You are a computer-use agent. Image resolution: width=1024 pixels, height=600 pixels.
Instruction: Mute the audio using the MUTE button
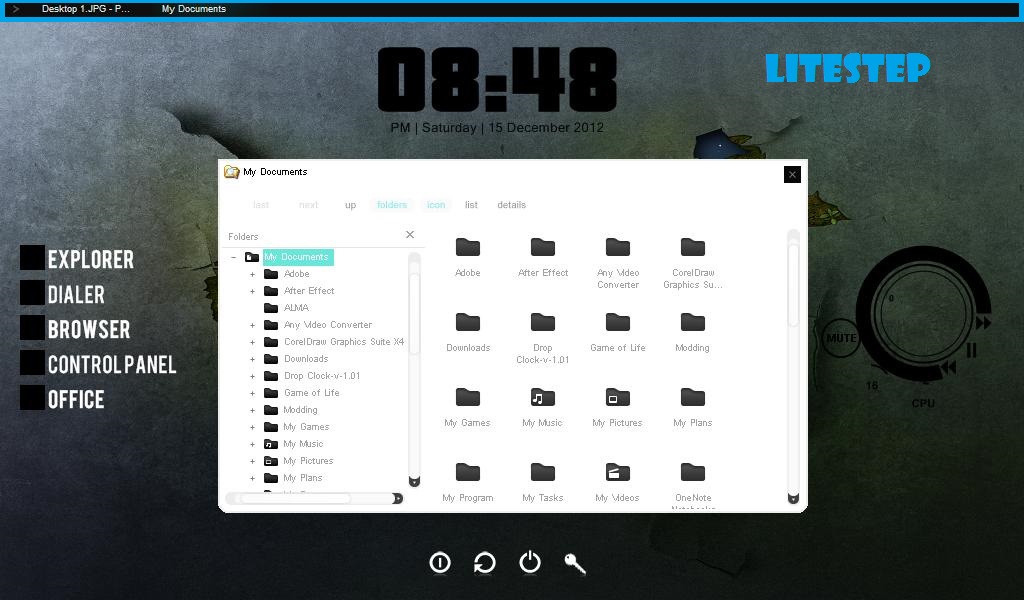point(840,338)
